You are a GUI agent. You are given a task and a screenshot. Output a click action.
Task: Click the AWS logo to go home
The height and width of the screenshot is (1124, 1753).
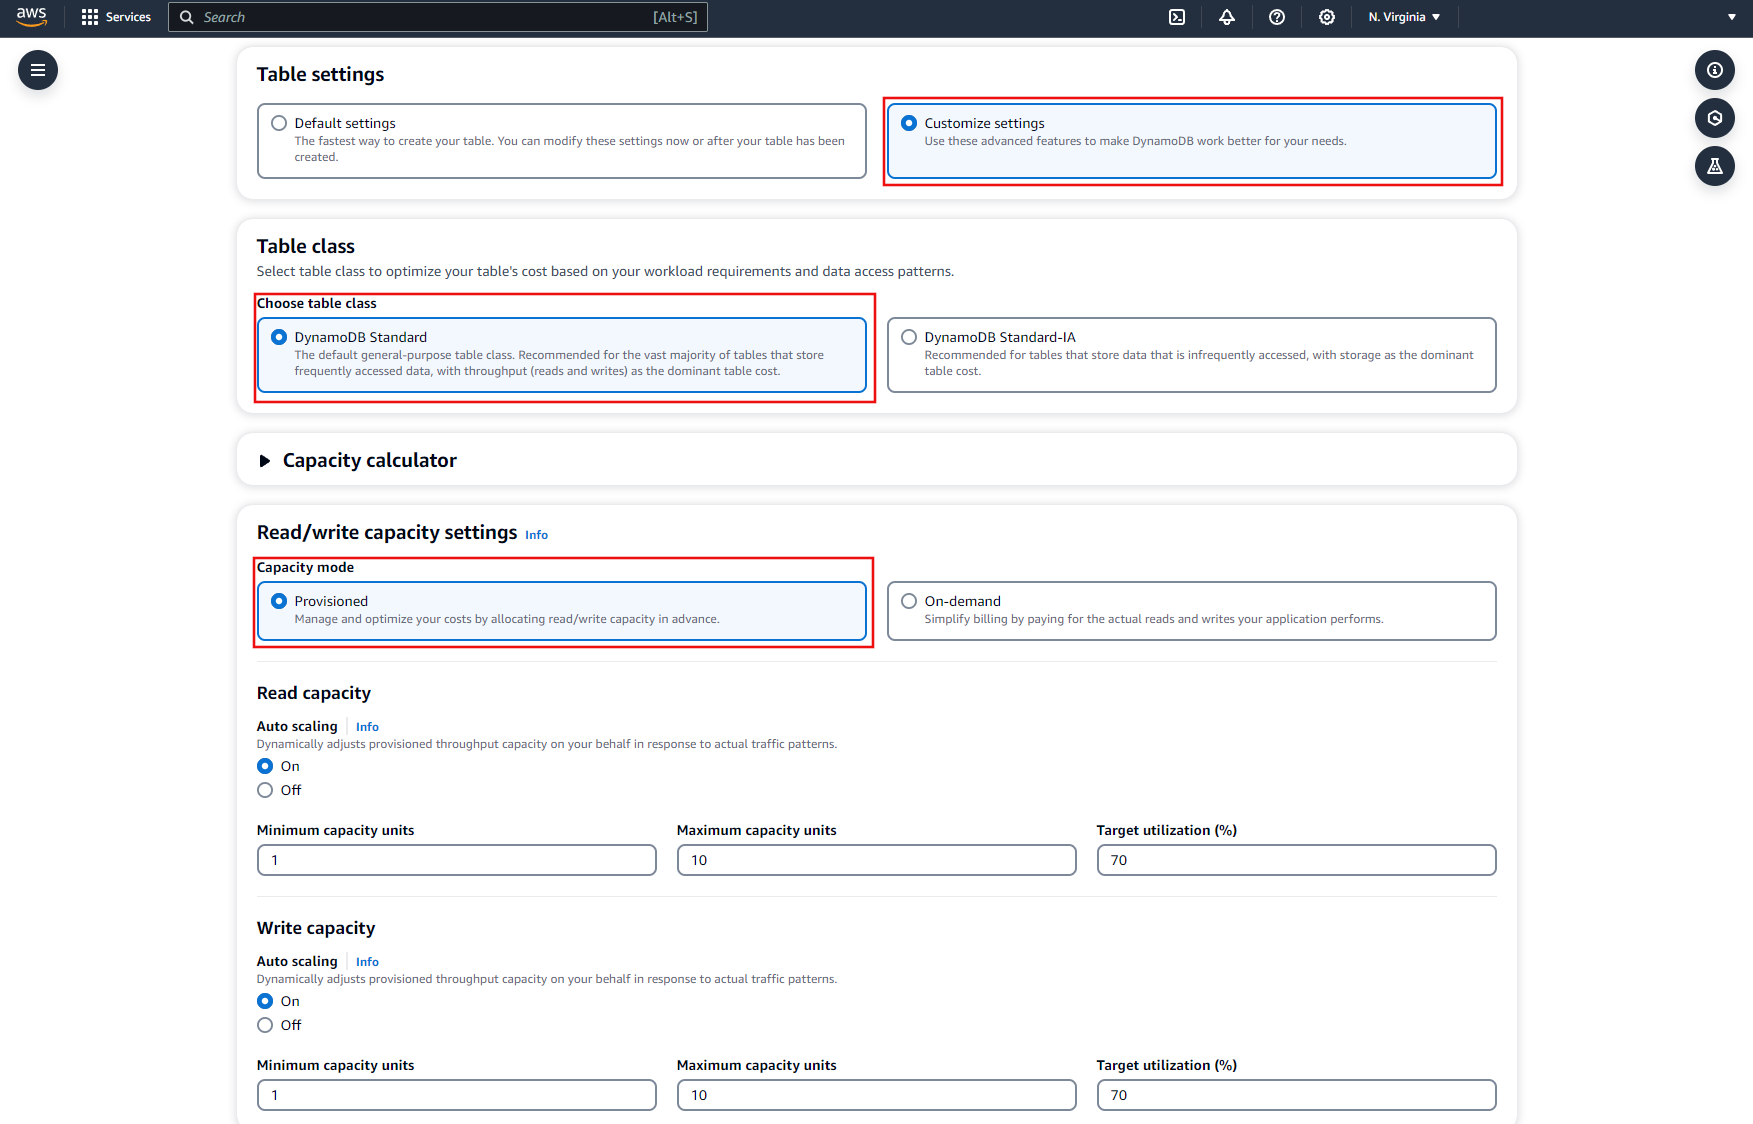point(31,16)
